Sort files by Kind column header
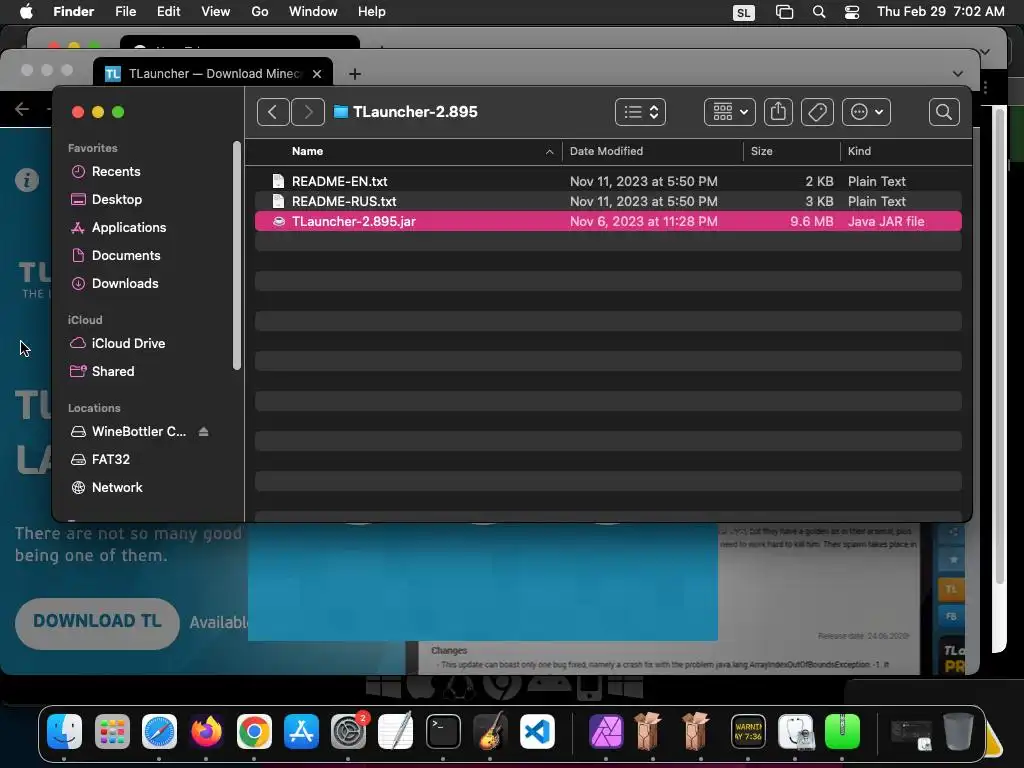This screenshot has height=768, width=1024. (859, 151)
